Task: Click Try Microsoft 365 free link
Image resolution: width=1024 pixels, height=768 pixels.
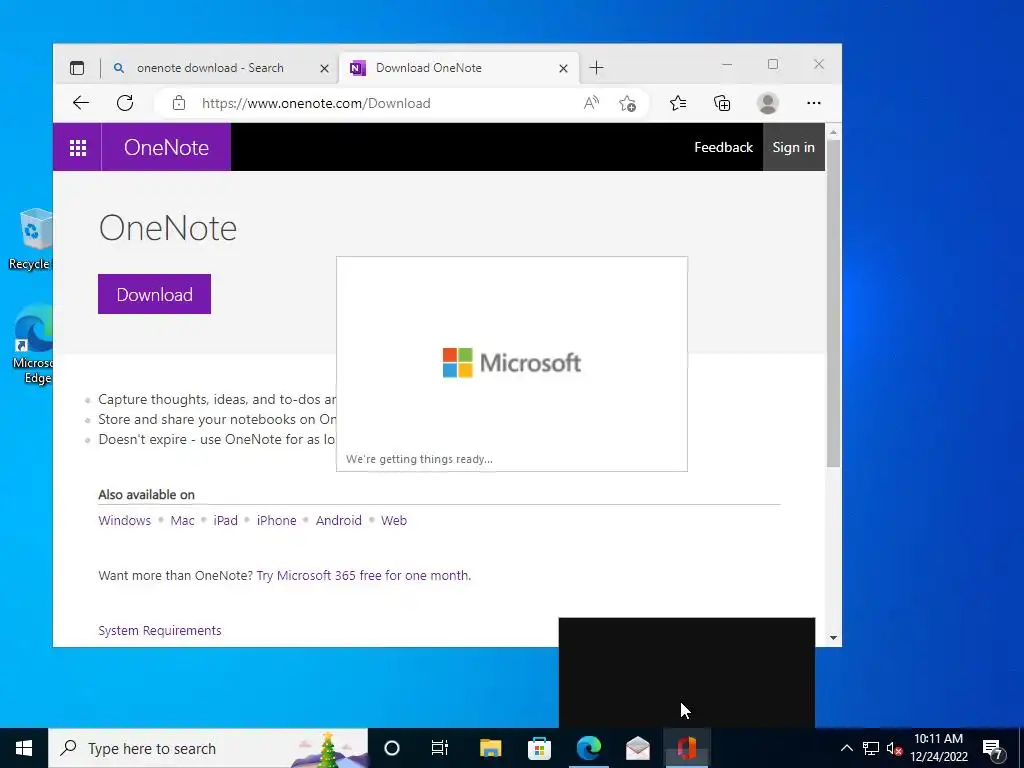Action: pyautogui.click(x=364, y=575)
